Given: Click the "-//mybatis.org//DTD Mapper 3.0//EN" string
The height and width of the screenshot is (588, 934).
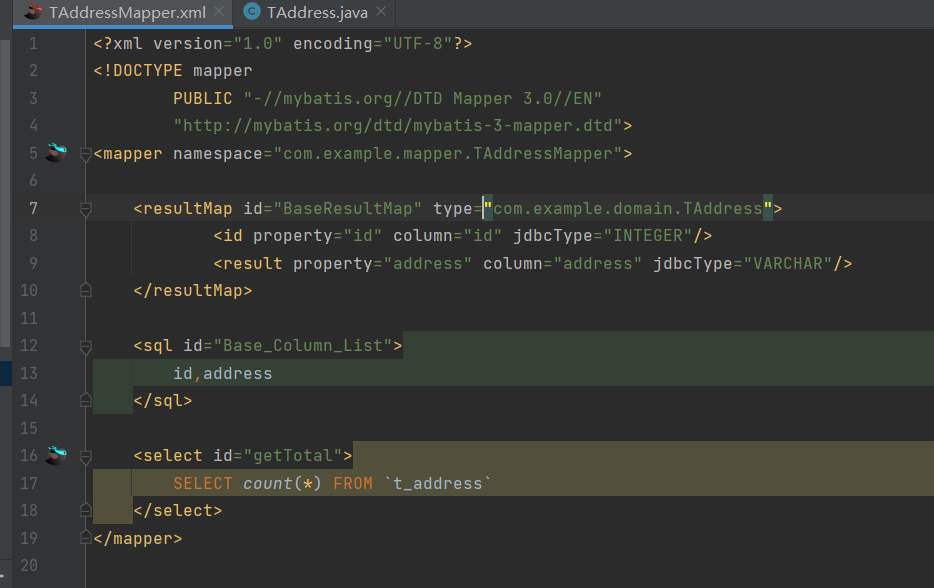Looking at the screenshot, I should [x=423, y=98].
